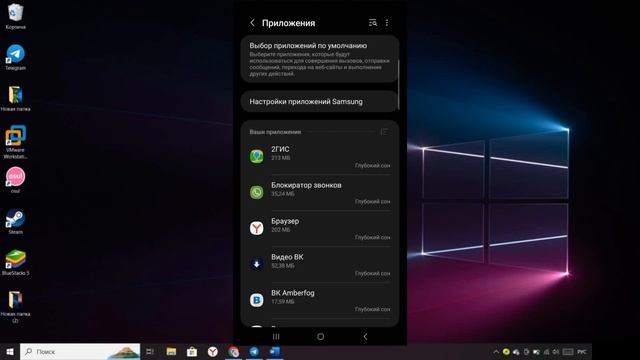Click the phone list scrollbar

[x=398, y=85]
